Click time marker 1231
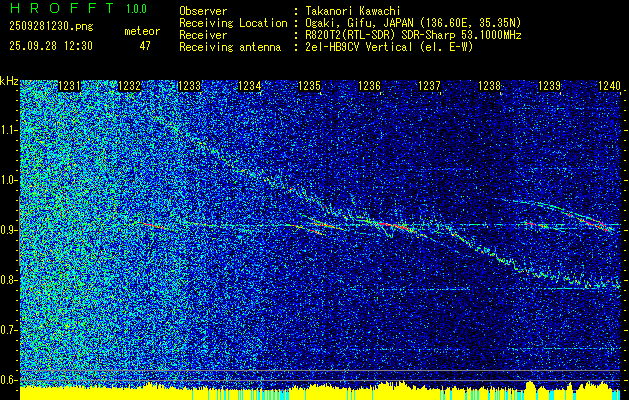Screen dimensions: 629x400 (69, 85)
